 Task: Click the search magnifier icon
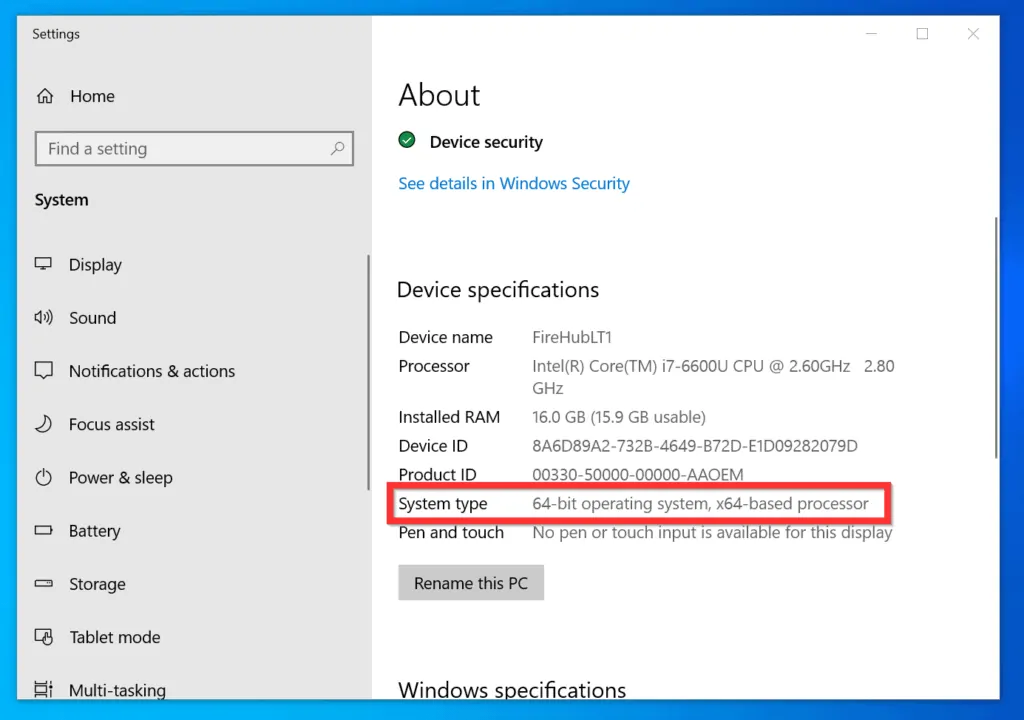click(338, 149)
